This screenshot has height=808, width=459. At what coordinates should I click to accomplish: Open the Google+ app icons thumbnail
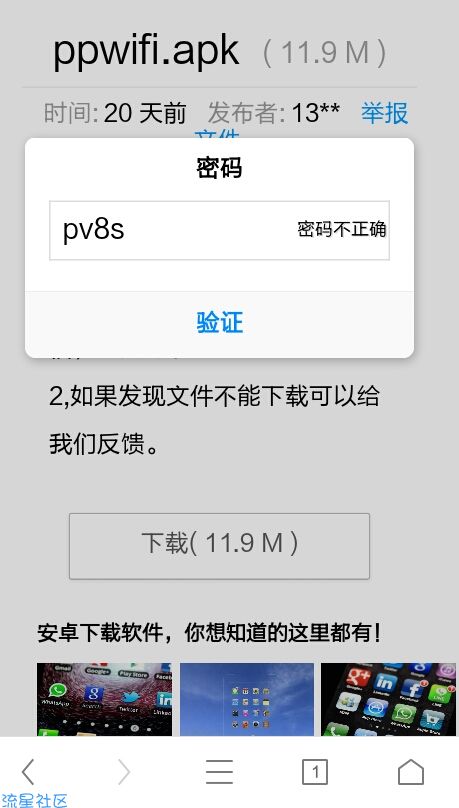(x=388, y=699)
